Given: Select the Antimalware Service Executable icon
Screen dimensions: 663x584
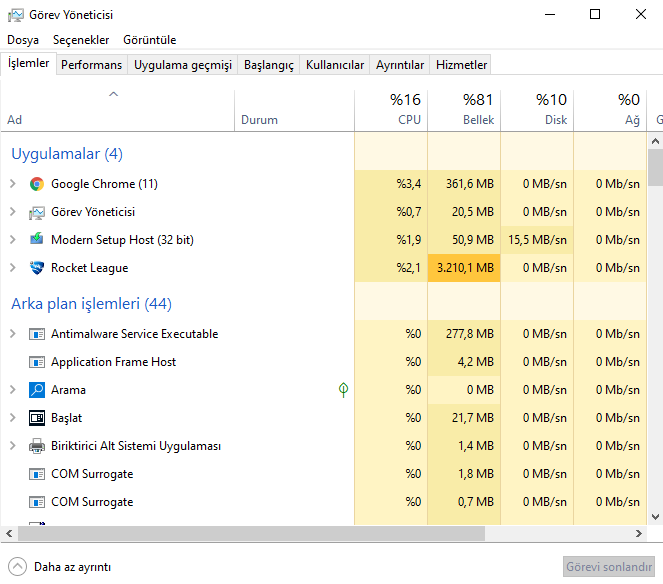Looking at the screenshot, I should click(x=37, y=334).
